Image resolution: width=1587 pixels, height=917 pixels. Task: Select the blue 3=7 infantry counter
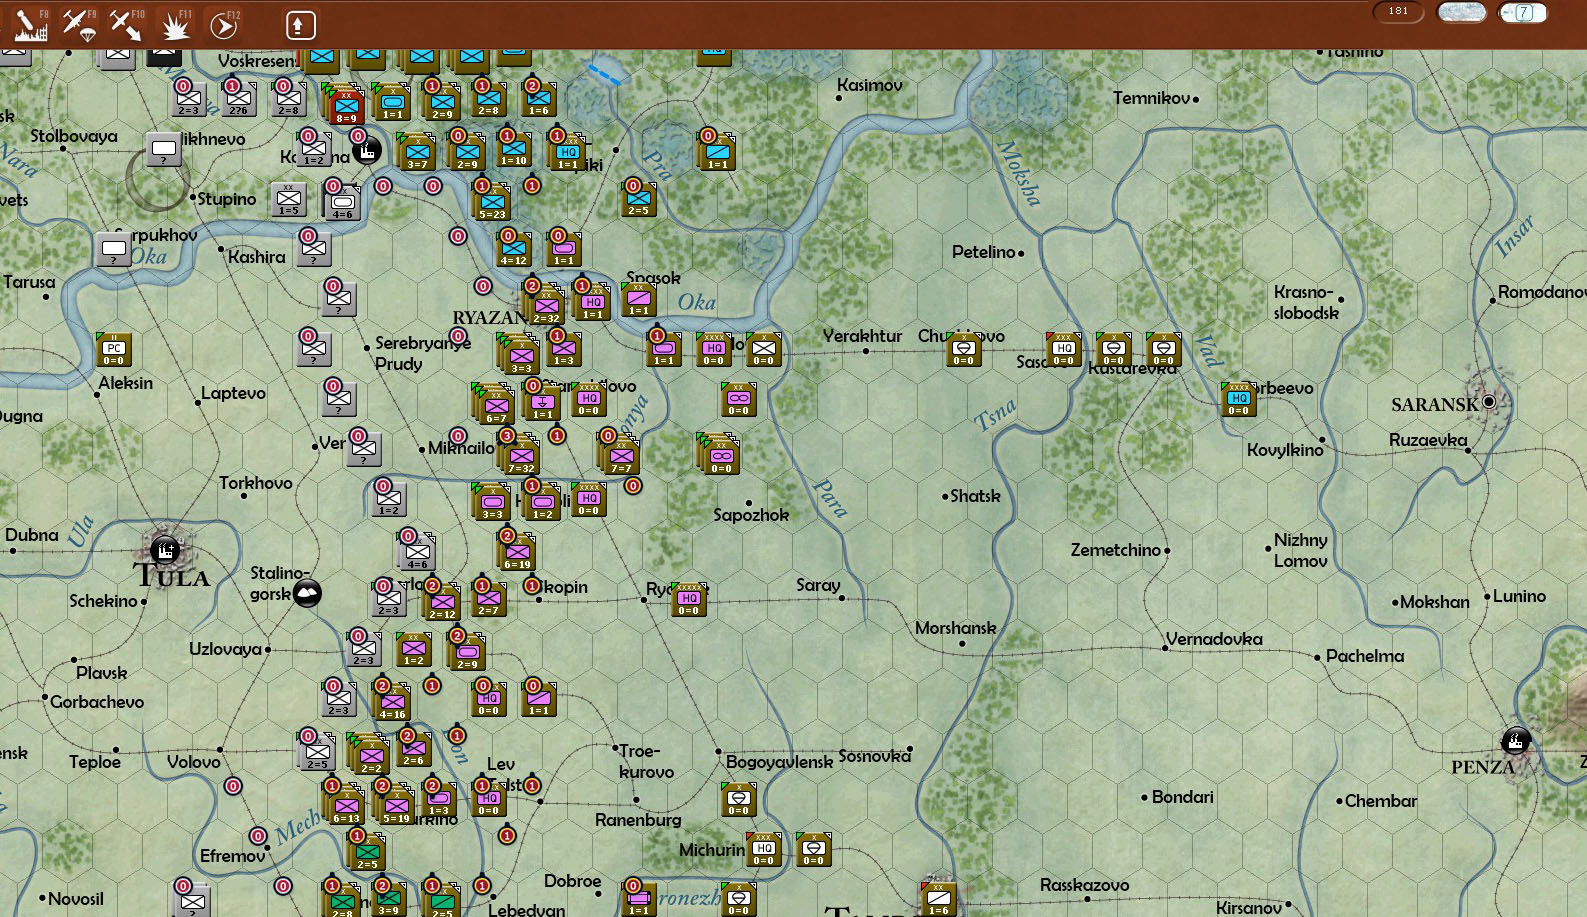(416, 152)
